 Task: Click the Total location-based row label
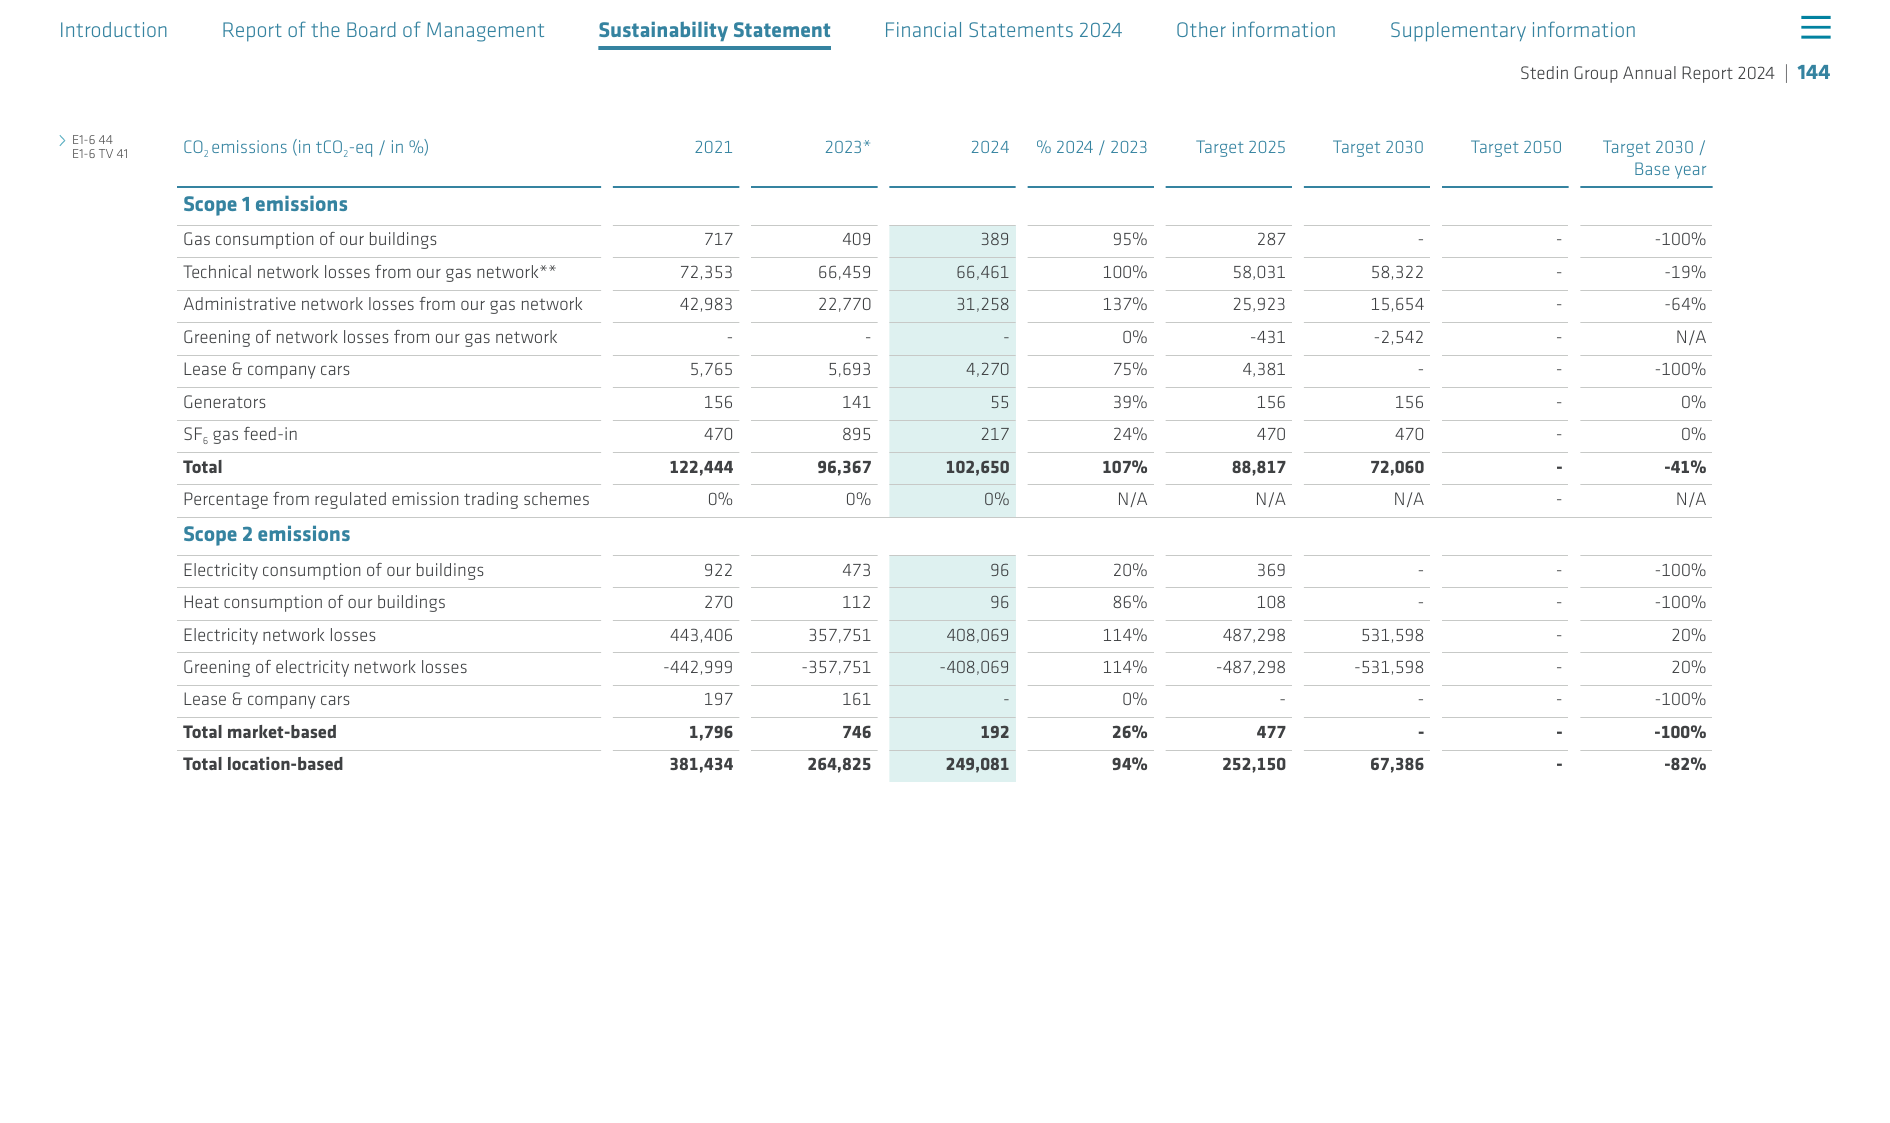pos(263,764)
